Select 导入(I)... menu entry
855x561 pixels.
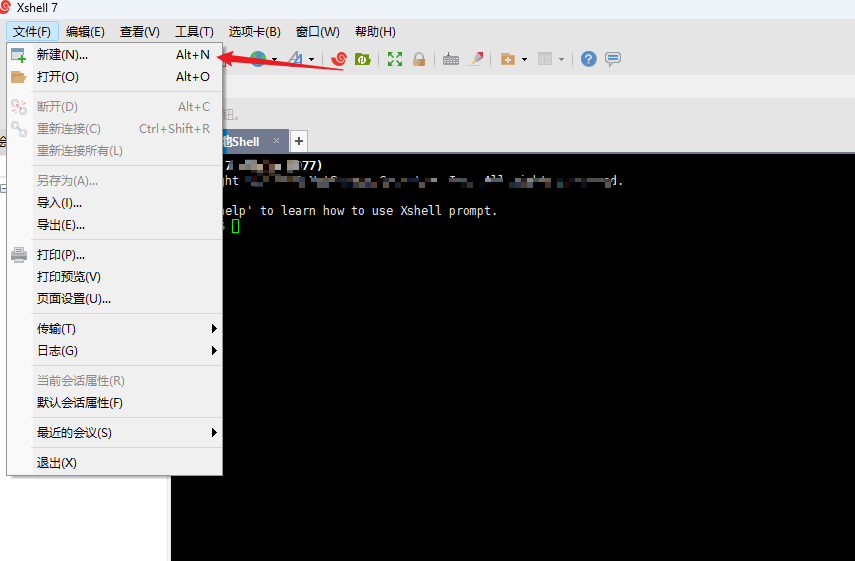pos(115,203)
